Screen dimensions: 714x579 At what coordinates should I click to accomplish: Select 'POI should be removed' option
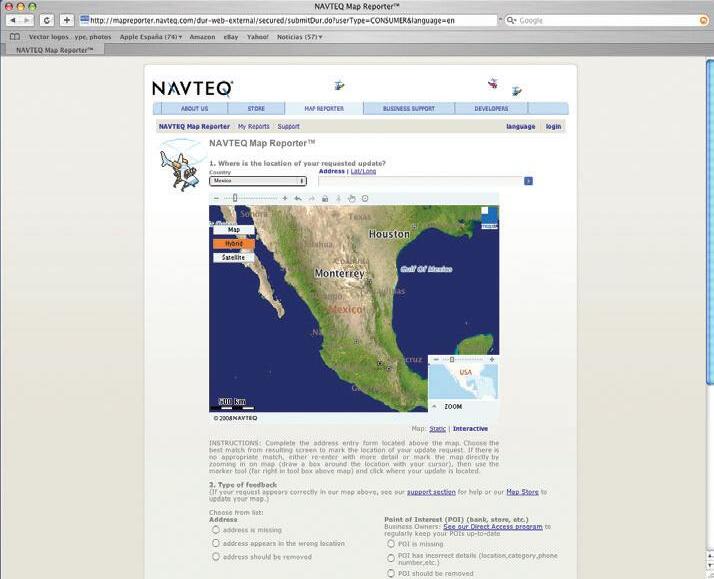pos(391,574)
